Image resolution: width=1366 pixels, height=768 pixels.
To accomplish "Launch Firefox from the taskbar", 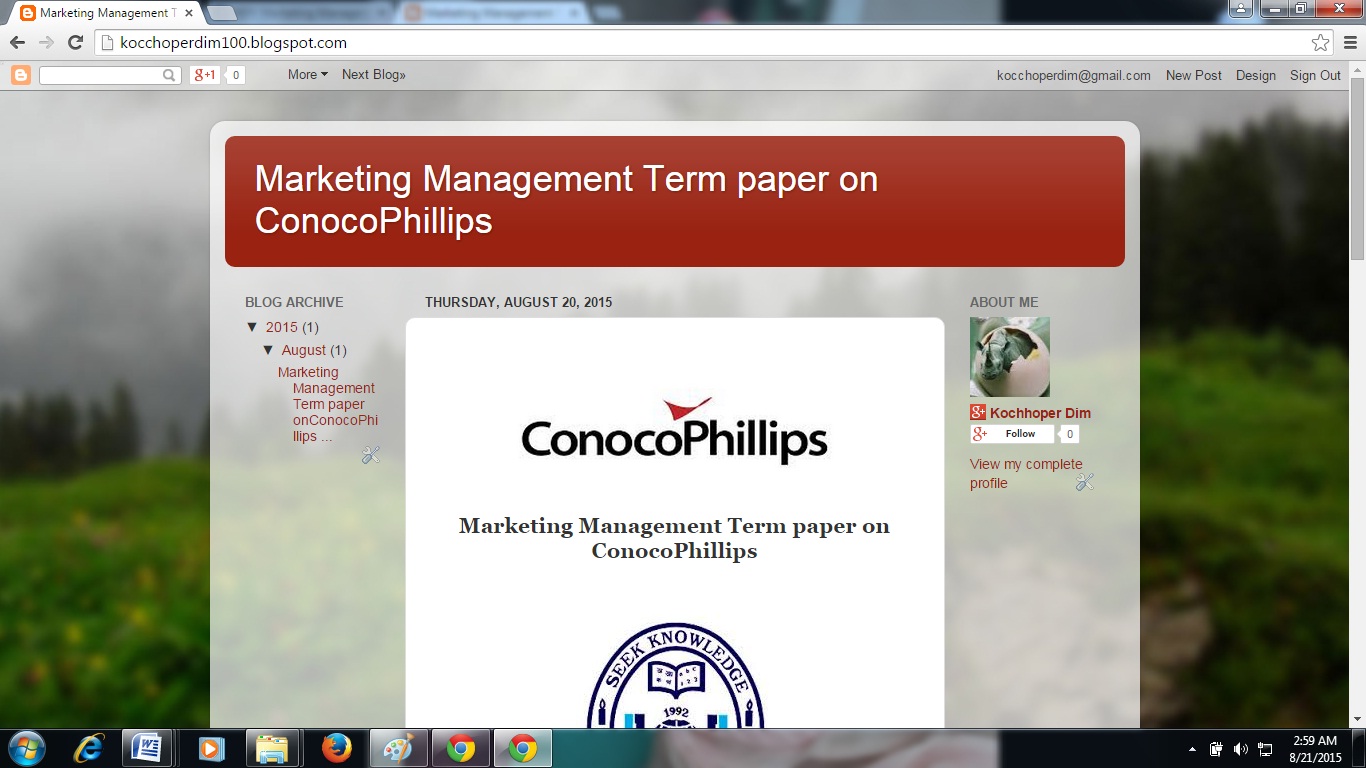I will pyautogui.click(x=337, y=748).
